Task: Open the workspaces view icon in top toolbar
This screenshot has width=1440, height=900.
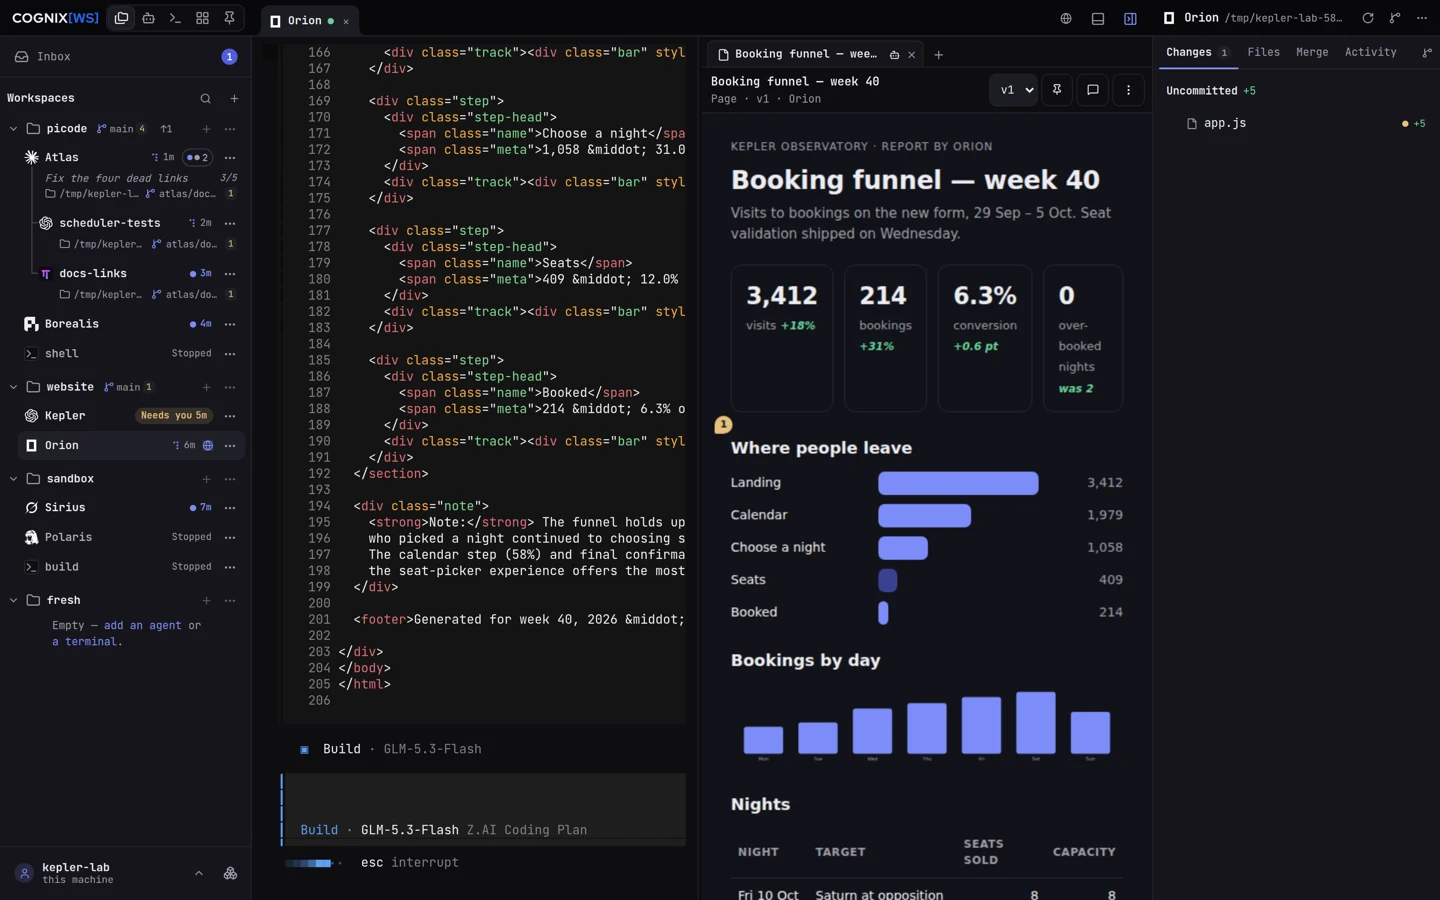Action: (x=121, y=18)
